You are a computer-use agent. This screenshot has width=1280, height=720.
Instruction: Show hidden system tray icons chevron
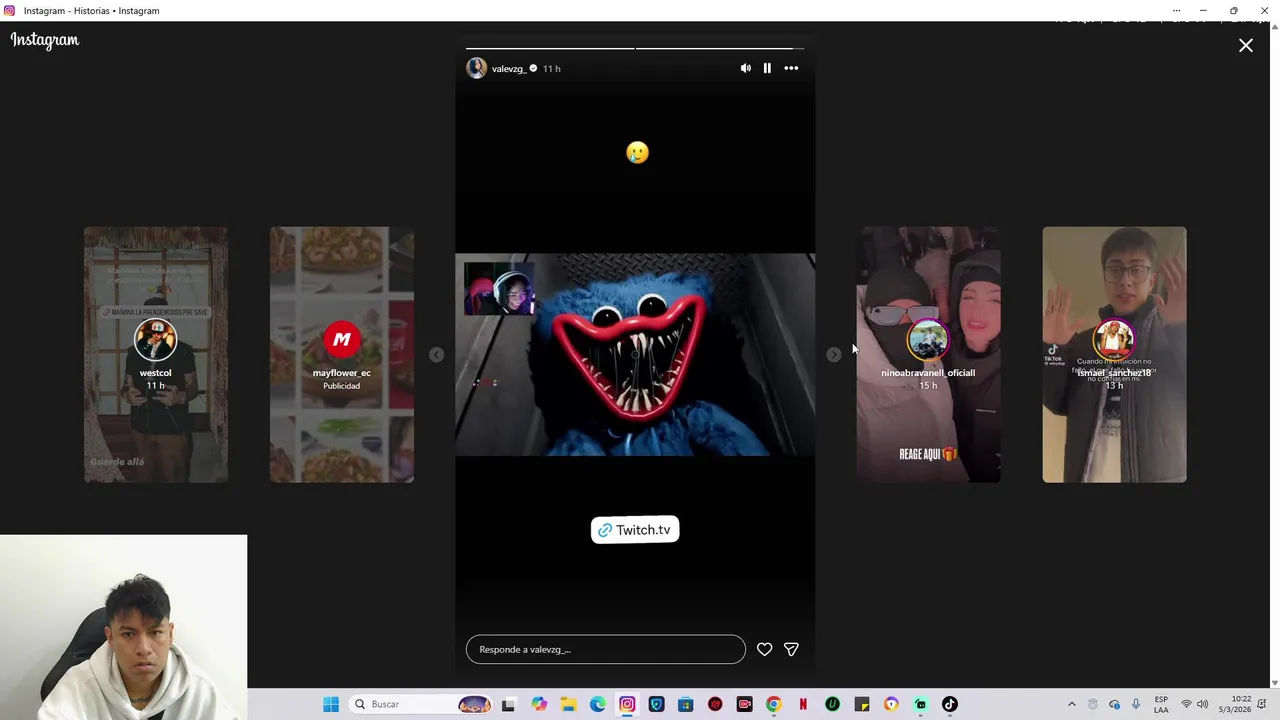click(x=1071, y=704)
